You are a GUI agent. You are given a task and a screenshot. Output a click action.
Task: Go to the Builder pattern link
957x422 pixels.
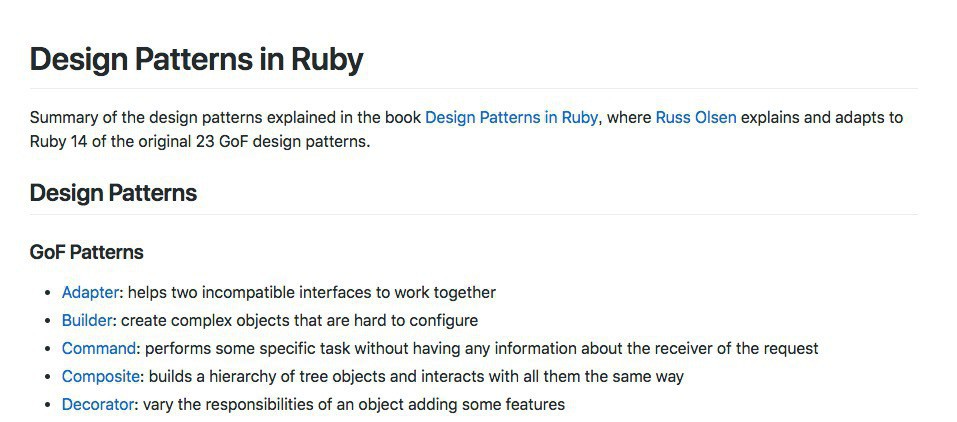(x=87, y=321)
